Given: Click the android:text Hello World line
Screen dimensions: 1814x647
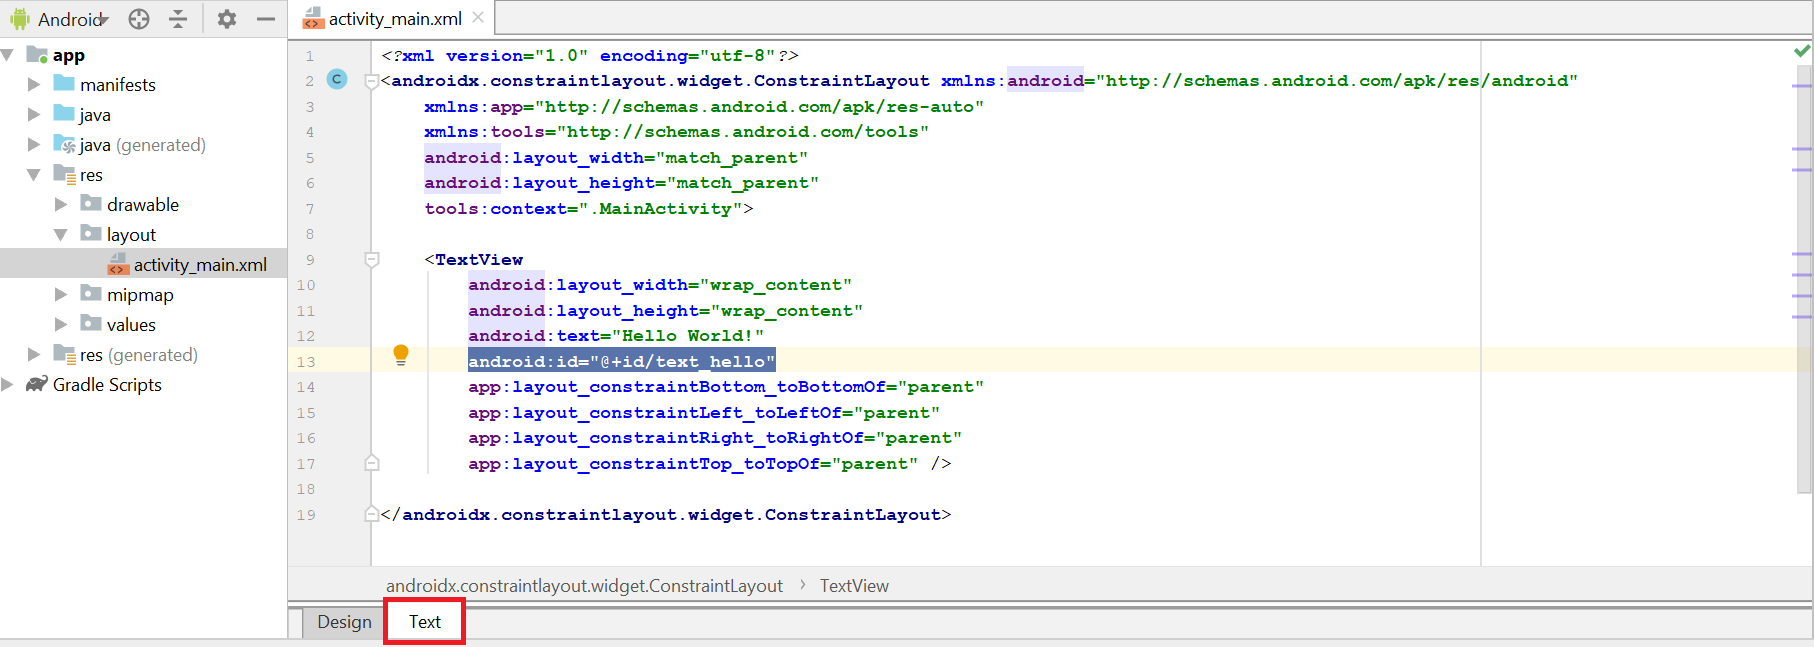Looking at the screenshot, I should (616, 336).
